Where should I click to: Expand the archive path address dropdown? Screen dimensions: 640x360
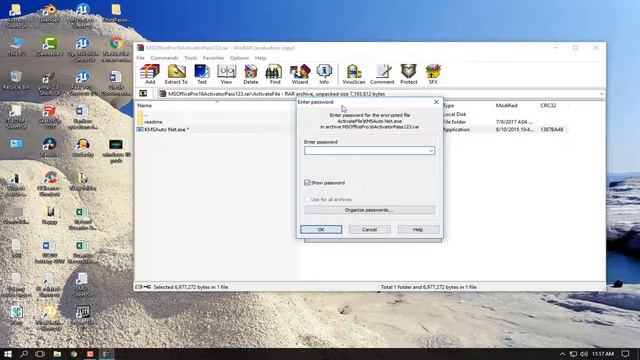[602, 94]
